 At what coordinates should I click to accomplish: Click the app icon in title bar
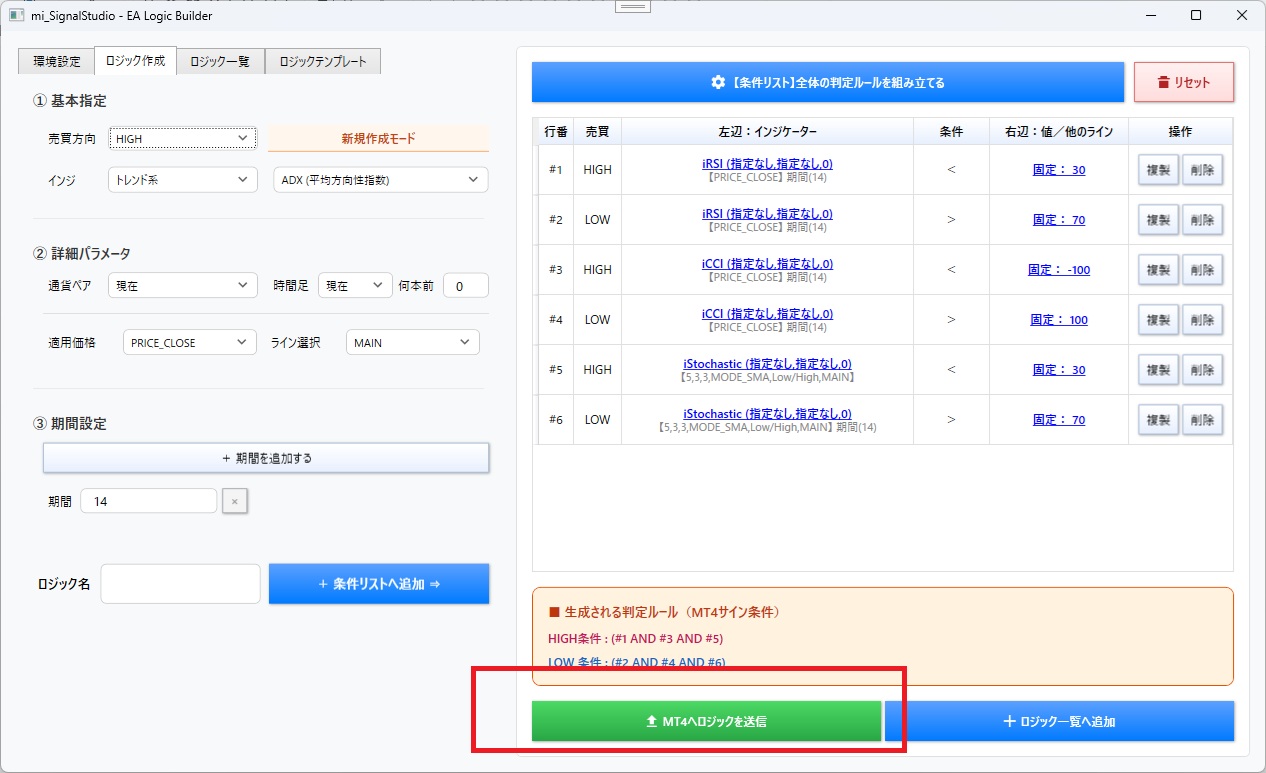[x=16, y=15]
